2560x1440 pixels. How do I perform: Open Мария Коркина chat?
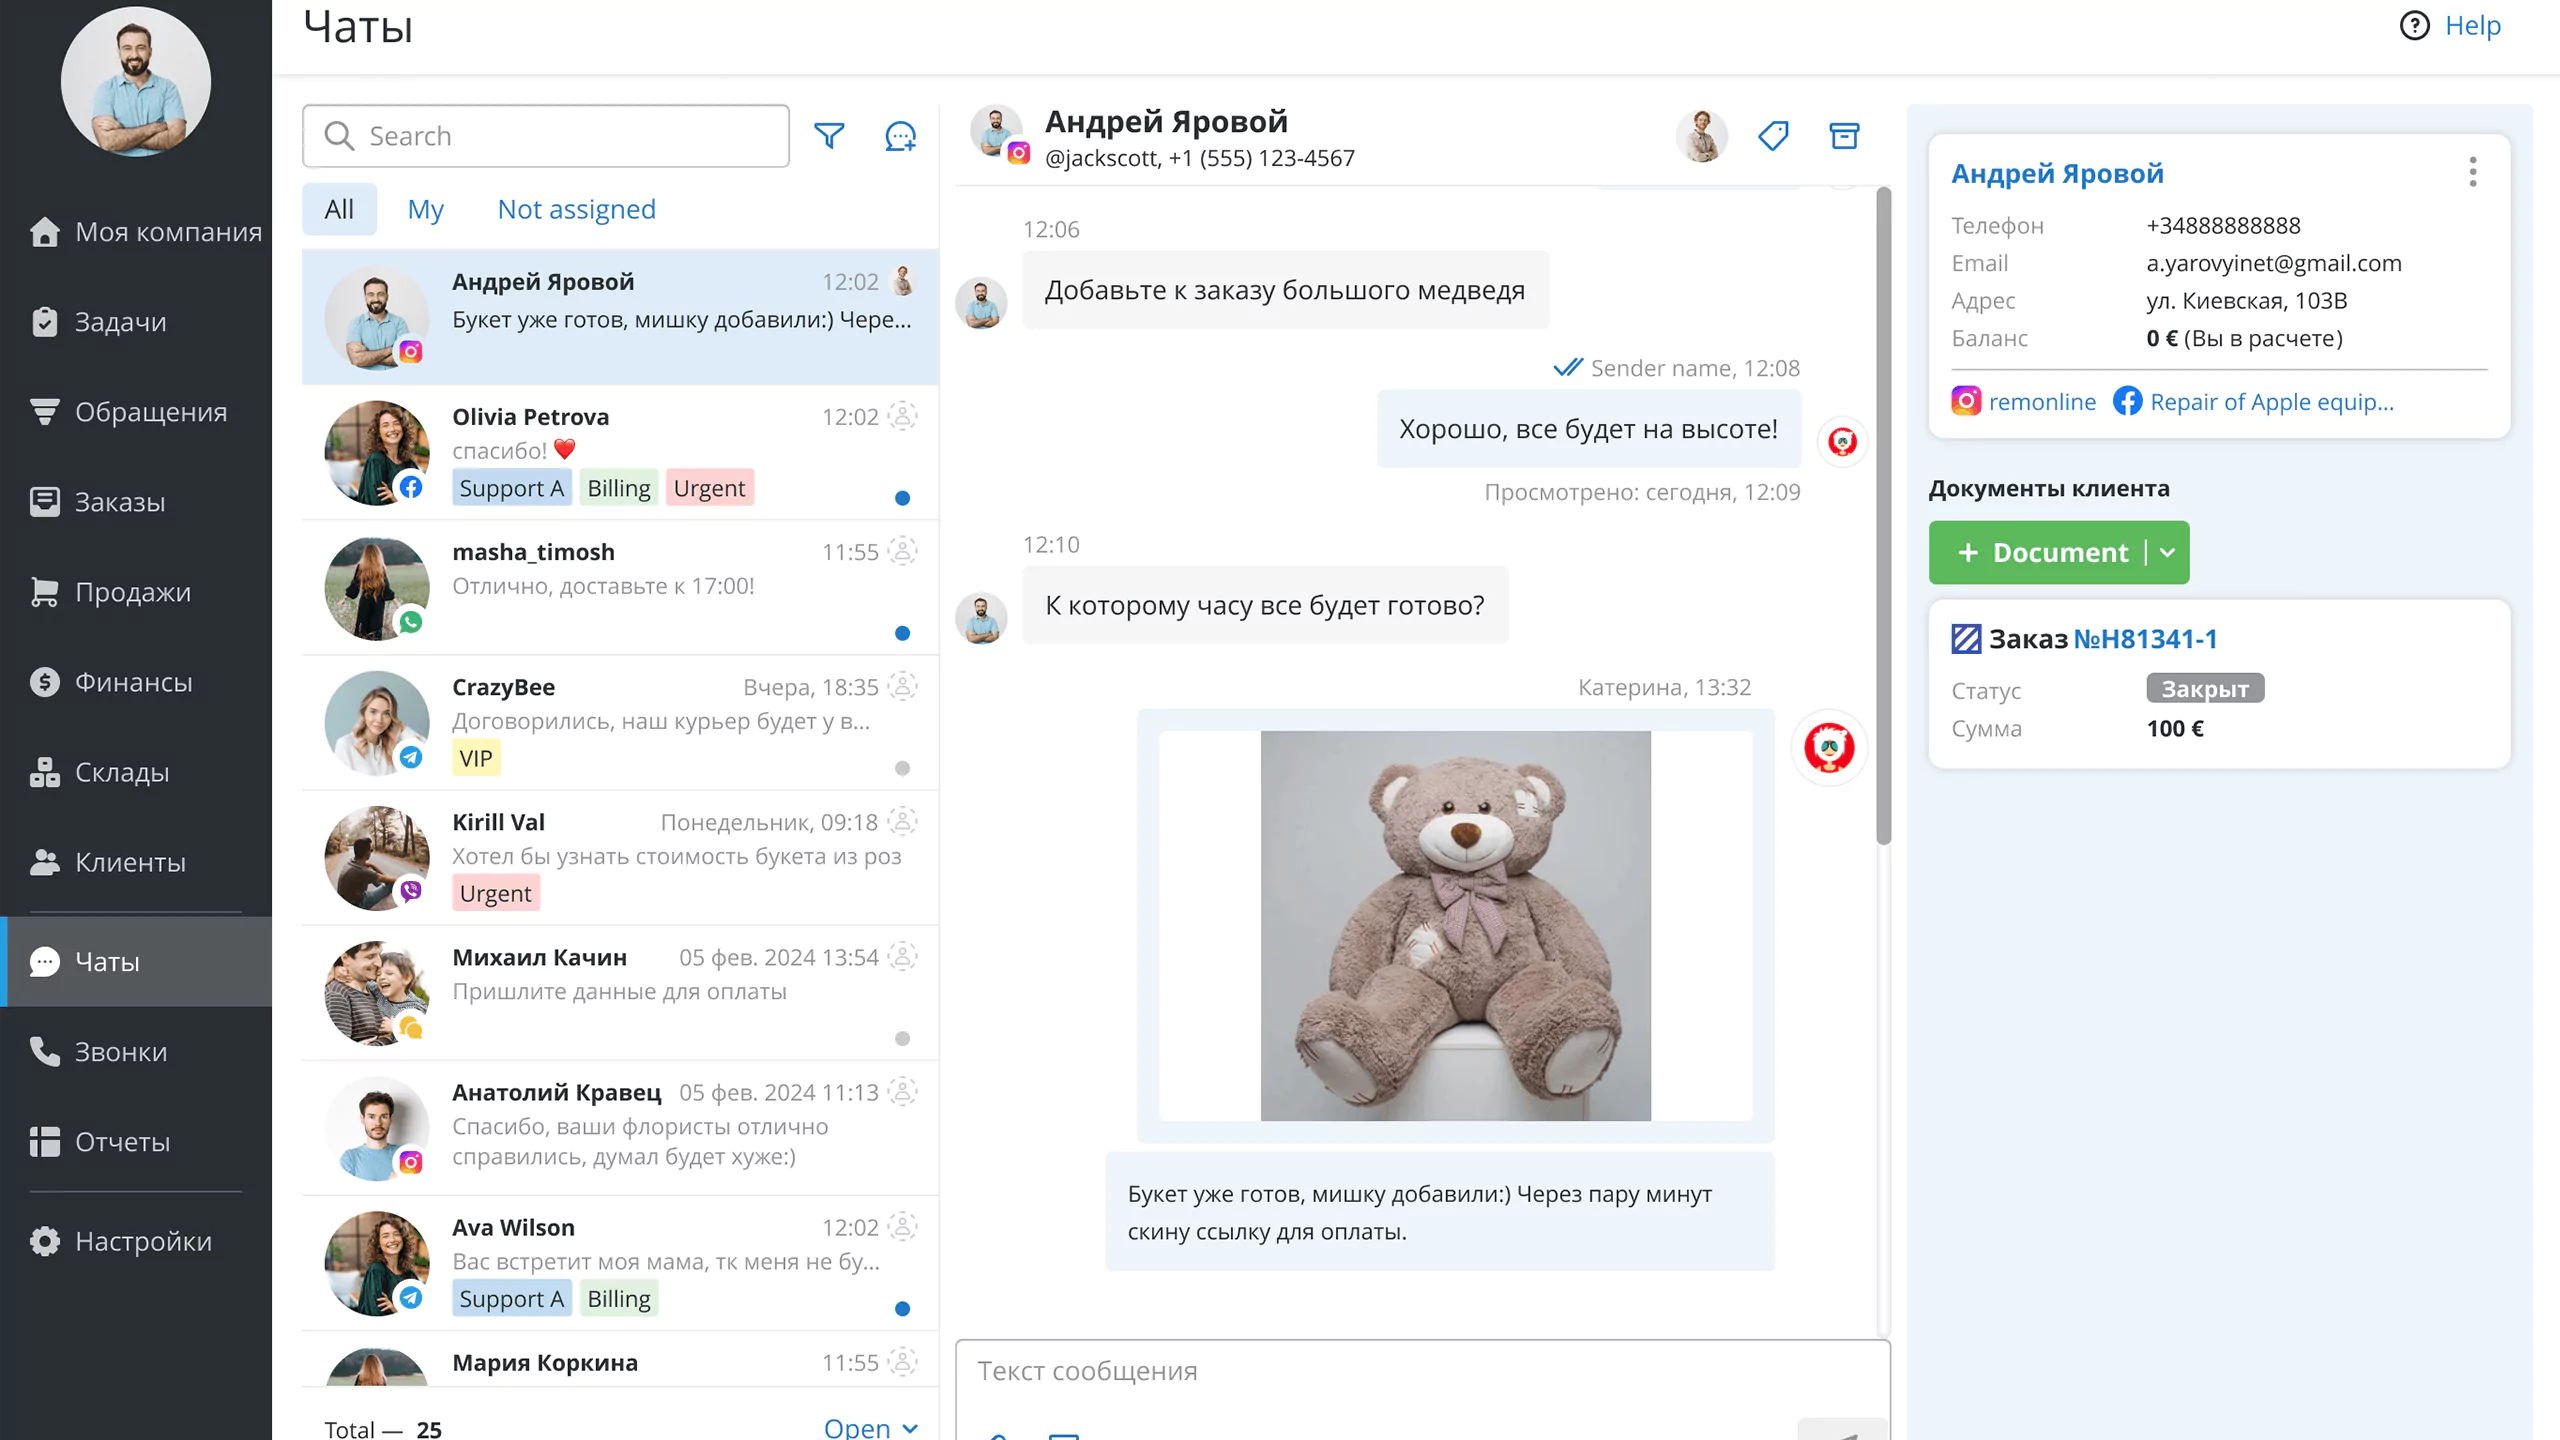(x=620, y=1359)
